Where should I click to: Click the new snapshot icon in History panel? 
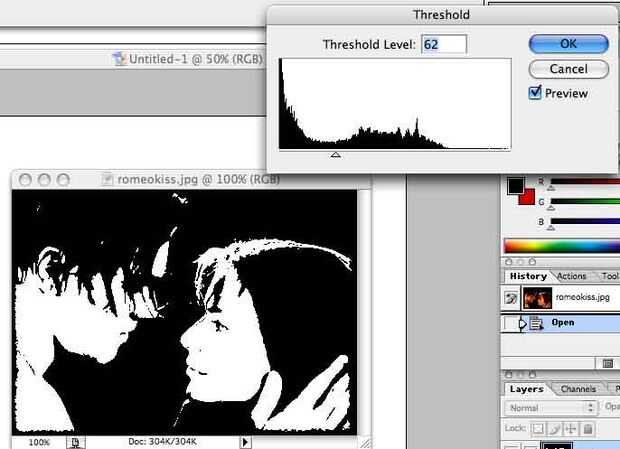point(608,363)
